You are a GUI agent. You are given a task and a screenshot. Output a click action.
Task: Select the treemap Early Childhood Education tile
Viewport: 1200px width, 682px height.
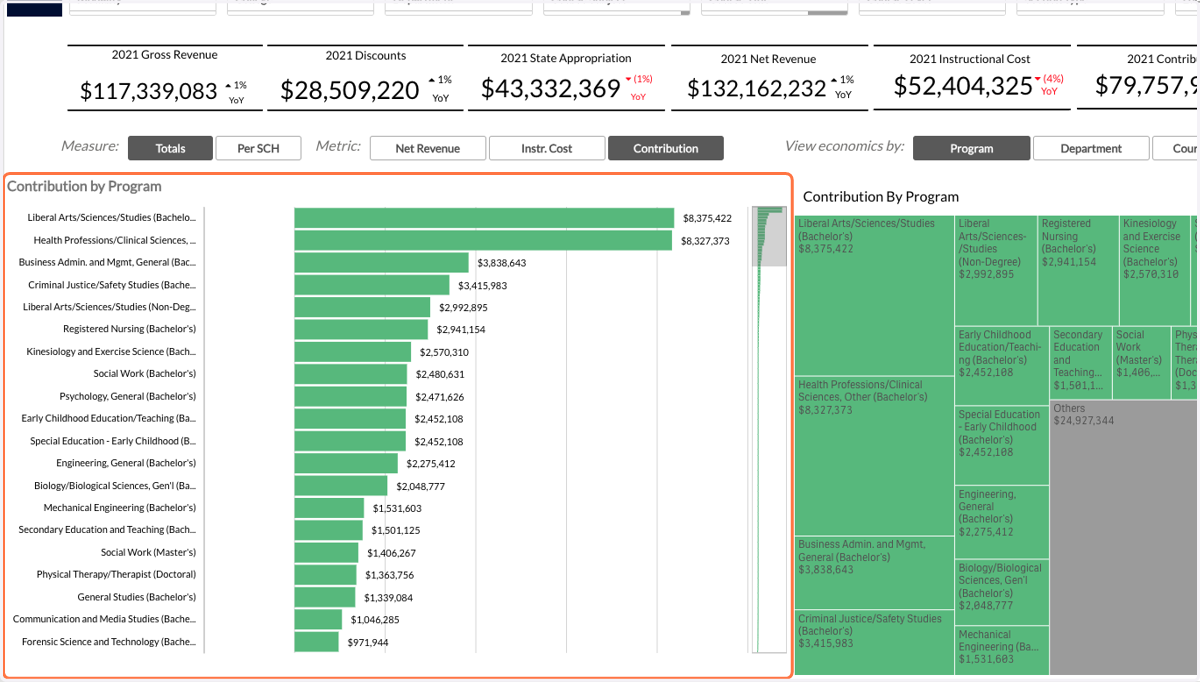point(1002,364)
